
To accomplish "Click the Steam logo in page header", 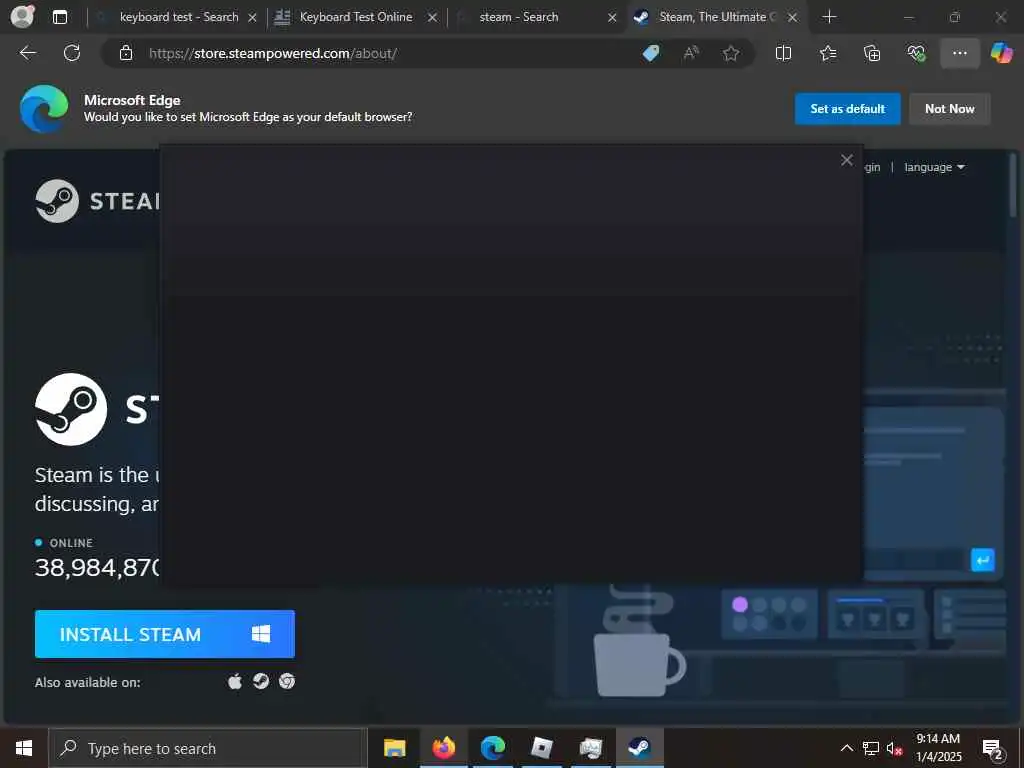I will coord(97,200).
